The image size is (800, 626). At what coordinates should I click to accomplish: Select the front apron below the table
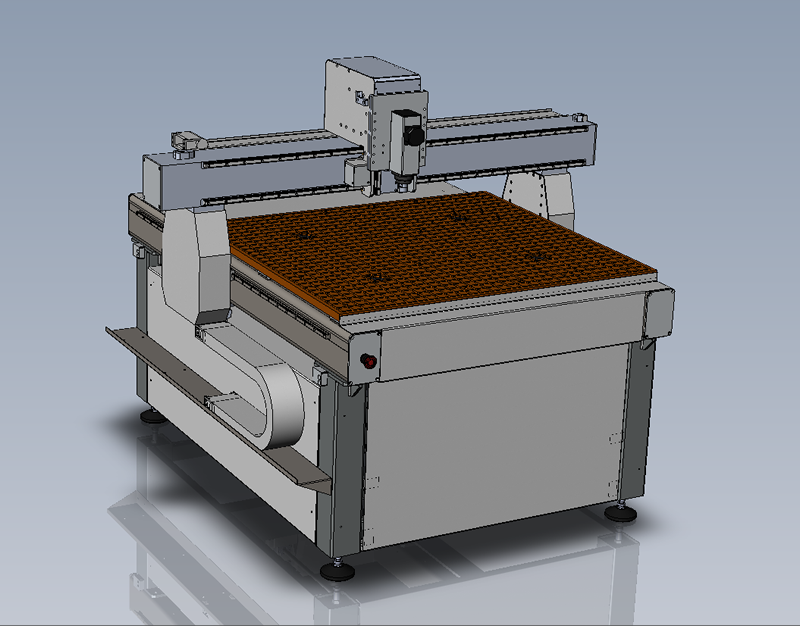(500, 347)
